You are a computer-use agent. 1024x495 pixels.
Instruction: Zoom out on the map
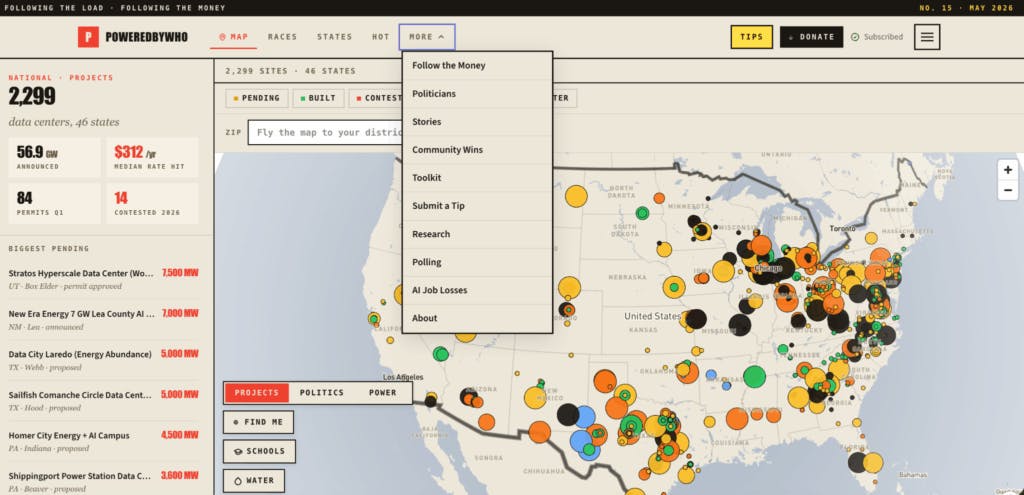tap(1008, 191)
